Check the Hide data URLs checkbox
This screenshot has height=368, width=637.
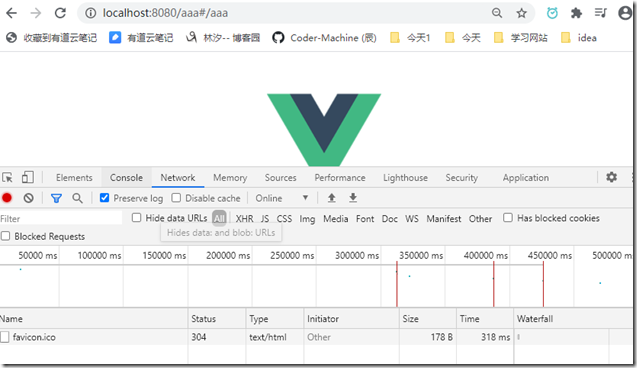(136, 218)
